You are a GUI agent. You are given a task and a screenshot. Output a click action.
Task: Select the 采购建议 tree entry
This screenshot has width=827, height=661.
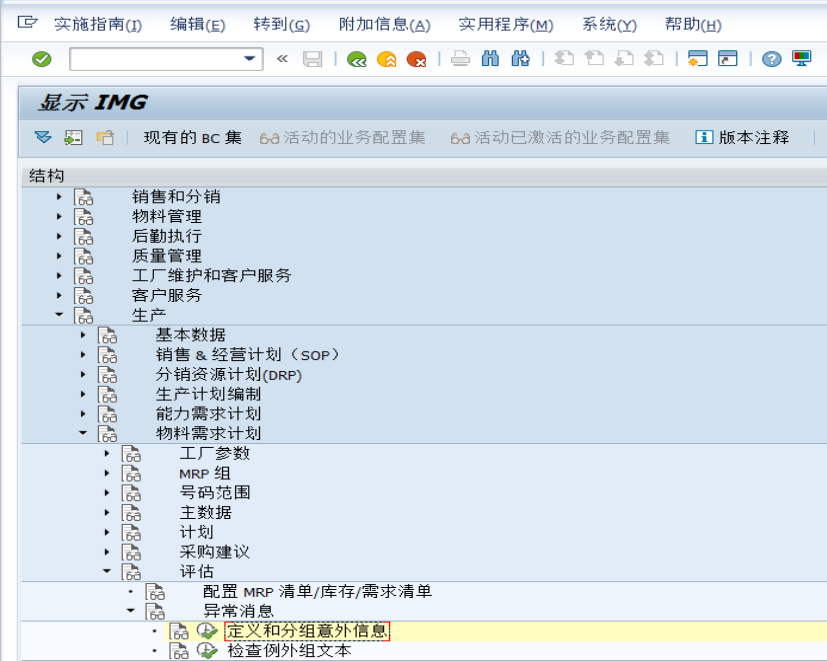[x=215, y=552]
